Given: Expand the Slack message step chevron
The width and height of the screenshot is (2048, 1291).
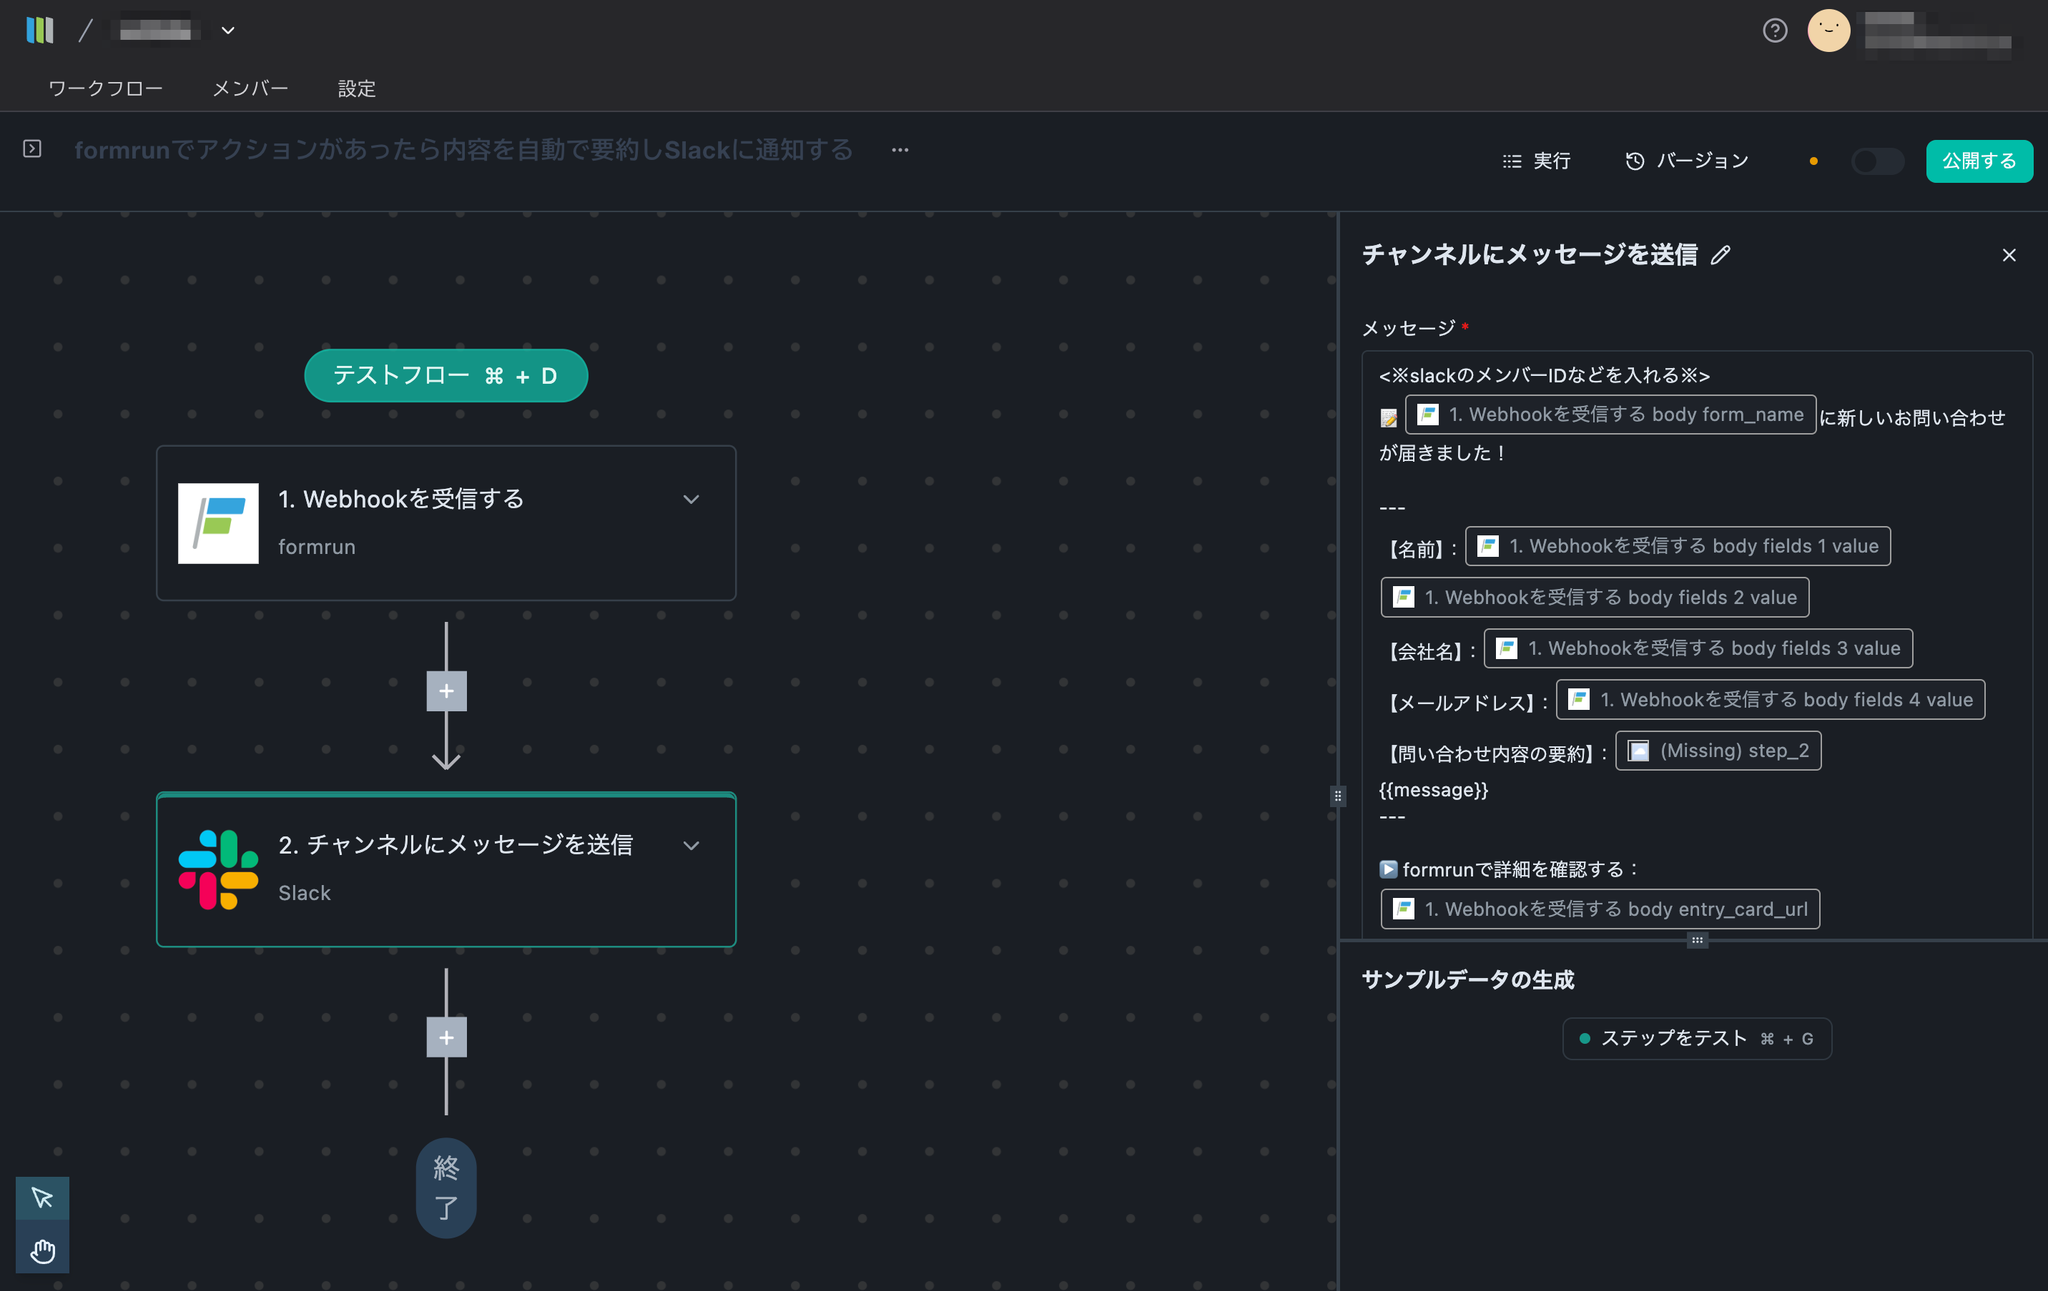Looking at the screenshot, I should 691,845.
